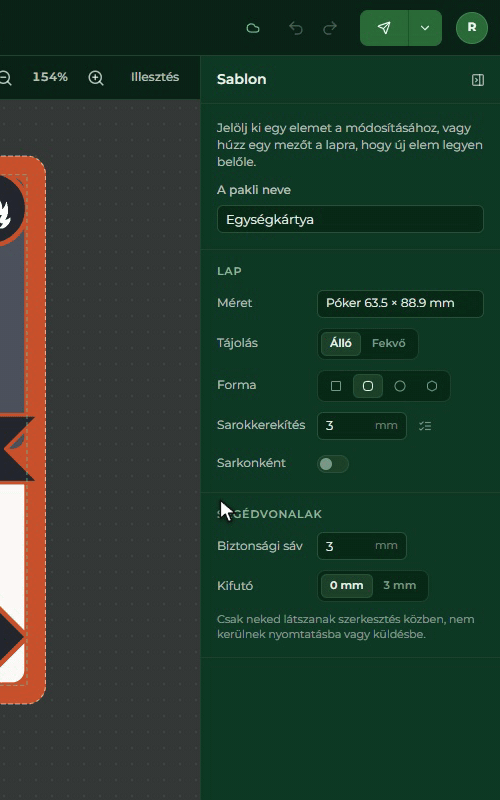Click the Méret label
The width and height of the screenshot is (500, 800).
coord(234,303)
